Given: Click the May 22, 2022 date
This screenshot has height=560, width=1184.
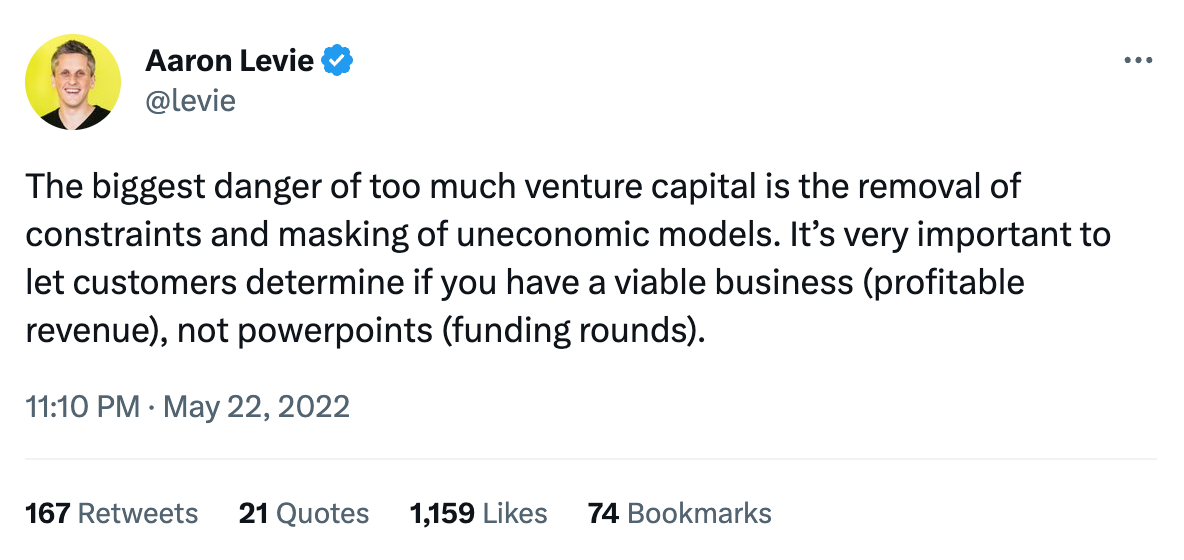Looking at the screenshot, I should 256,407.
